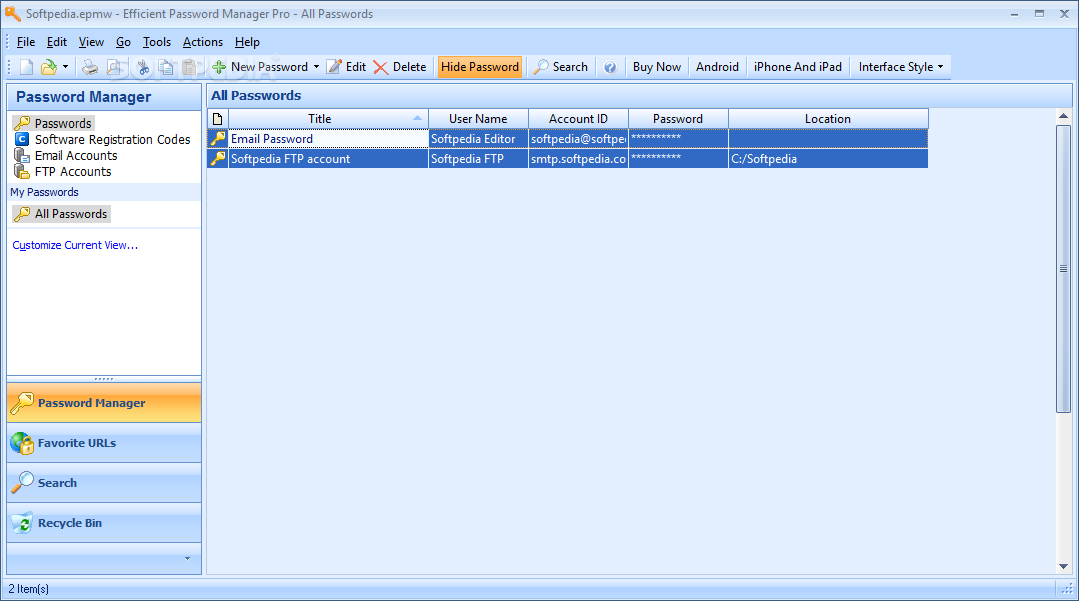Open the New Password dropdown arrow
This screenshot has width=1079, height=601.
click(x=317, y=67)
